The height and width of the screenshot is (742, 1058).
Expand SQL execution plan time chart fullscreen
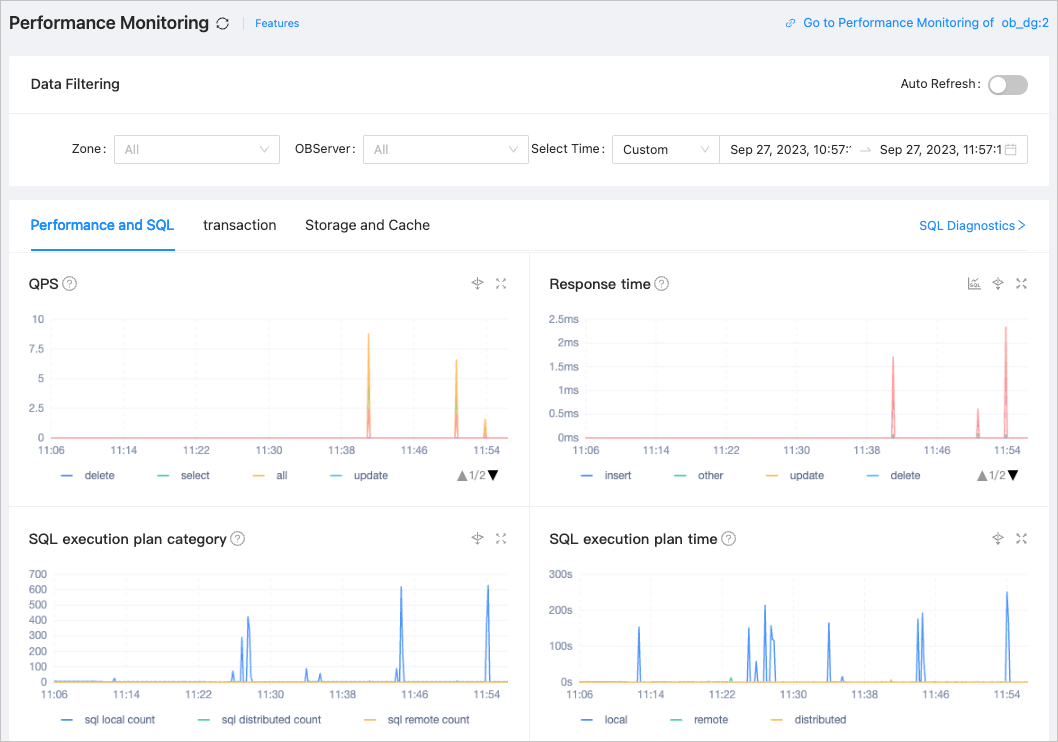point(1021,539)
